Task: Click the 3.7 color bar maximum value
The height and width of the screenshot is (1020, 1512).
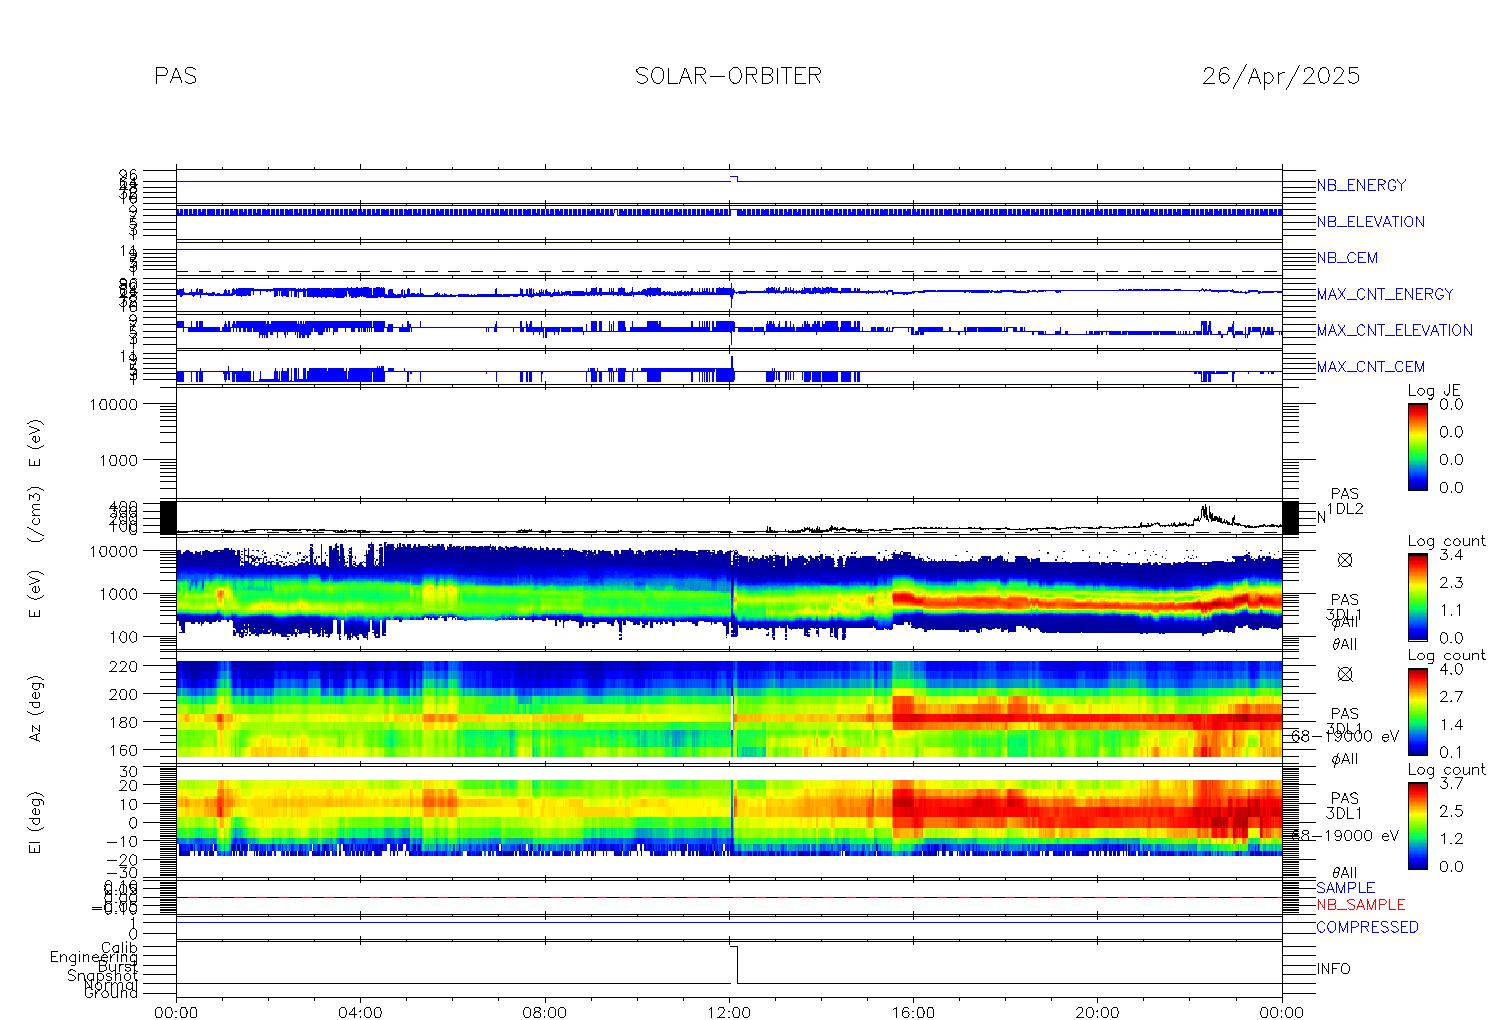Action: tap(1451, 782)
